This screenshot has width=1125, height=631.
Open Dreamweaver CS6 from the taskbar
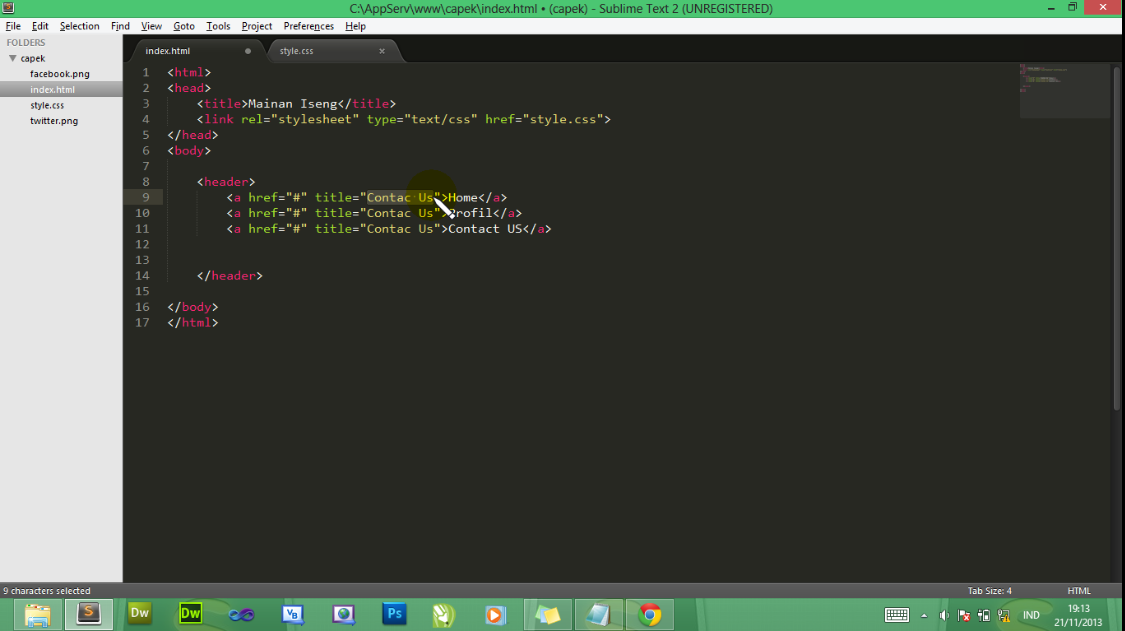(190, 614)
